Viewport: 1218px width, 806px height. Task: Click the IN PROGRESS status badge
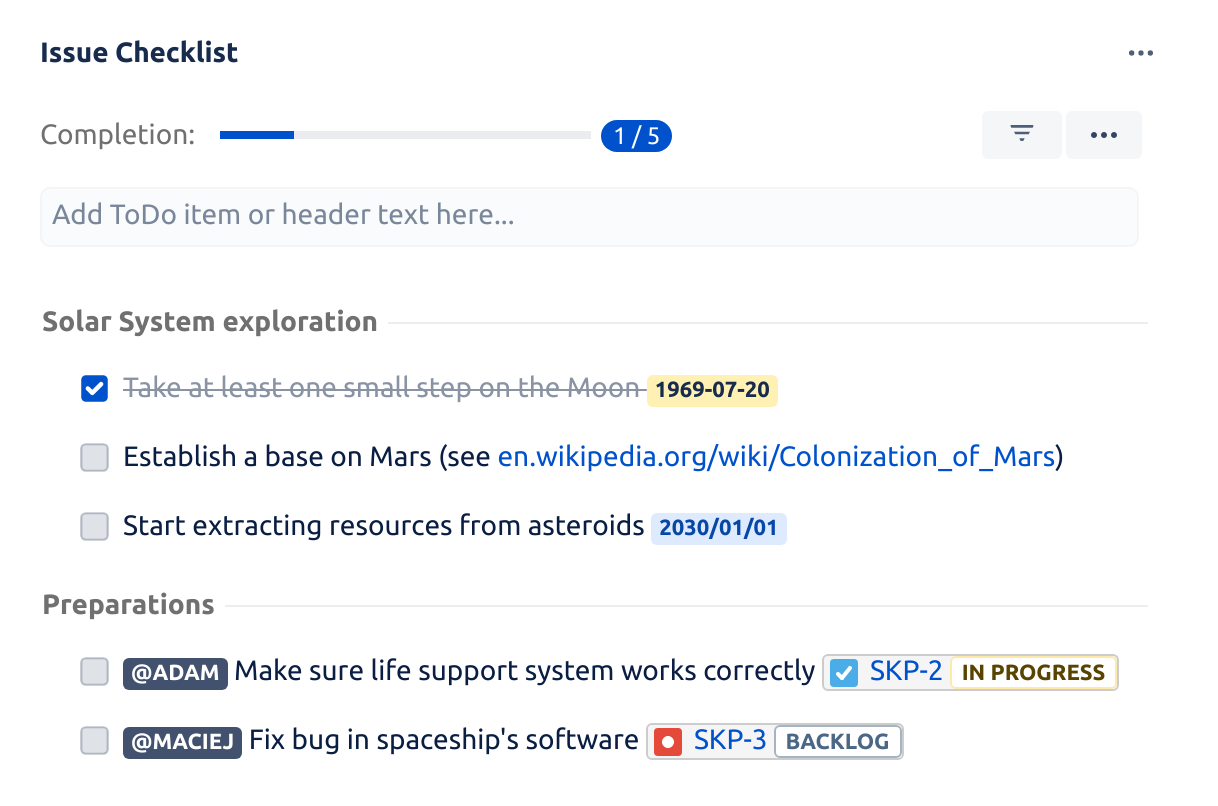click(1033, 672)
